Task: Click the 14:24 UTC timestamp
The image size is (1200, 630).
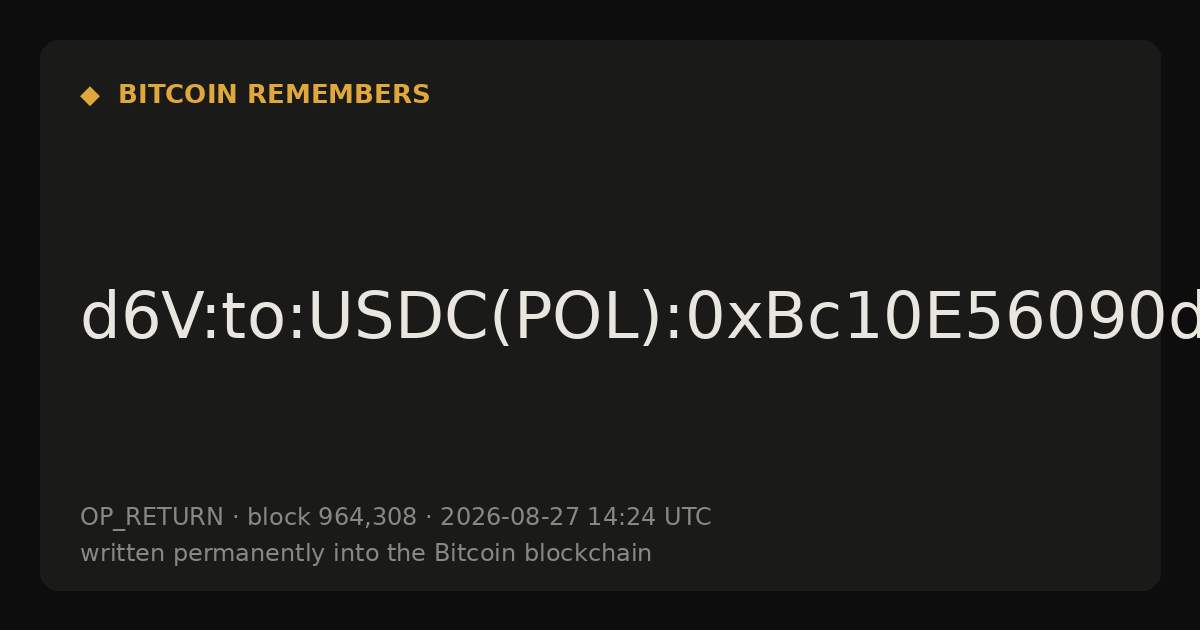Action: coord(649,518)
